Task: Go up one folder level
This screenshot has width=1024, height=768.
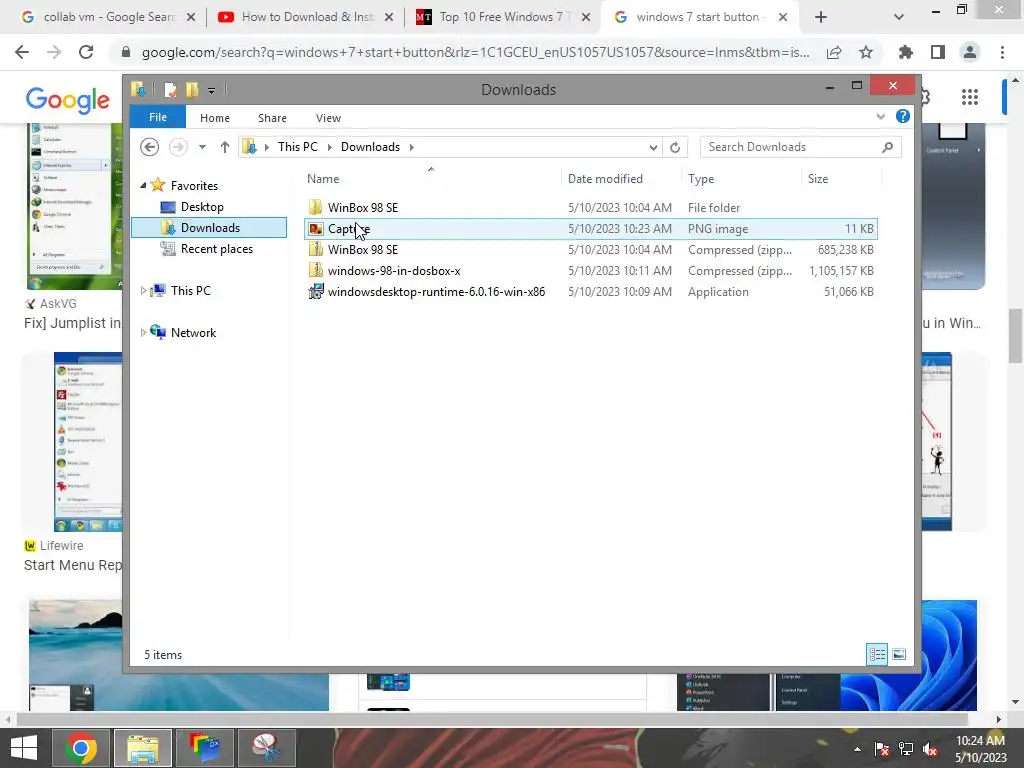Action: pyautogui.click(x=225, y=147)
